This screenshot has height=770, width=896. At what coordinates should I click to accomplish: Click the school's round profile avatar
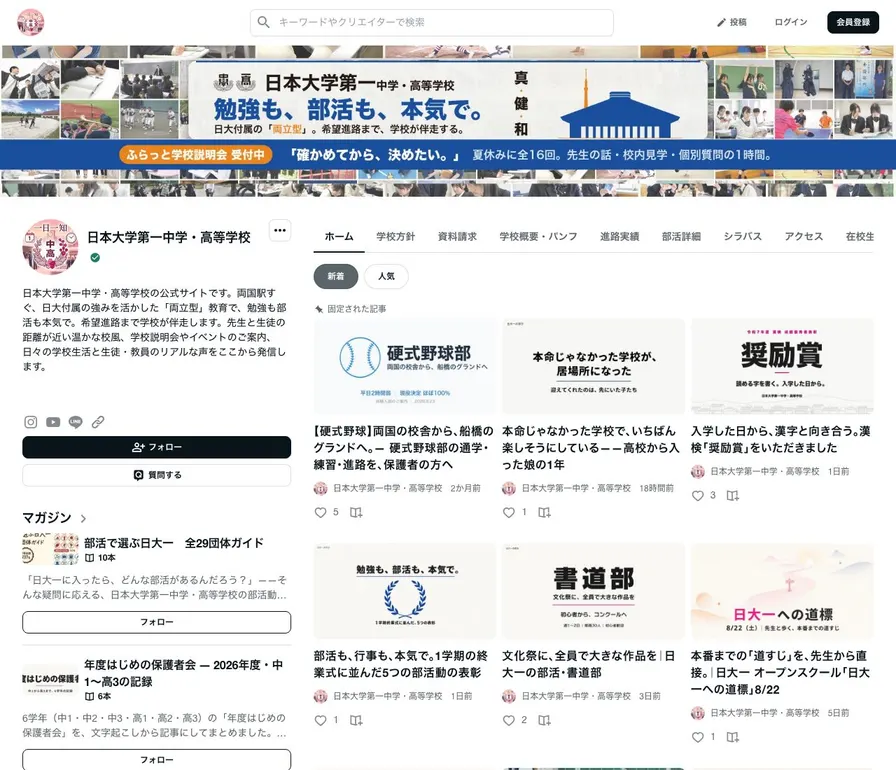(50, 247)
